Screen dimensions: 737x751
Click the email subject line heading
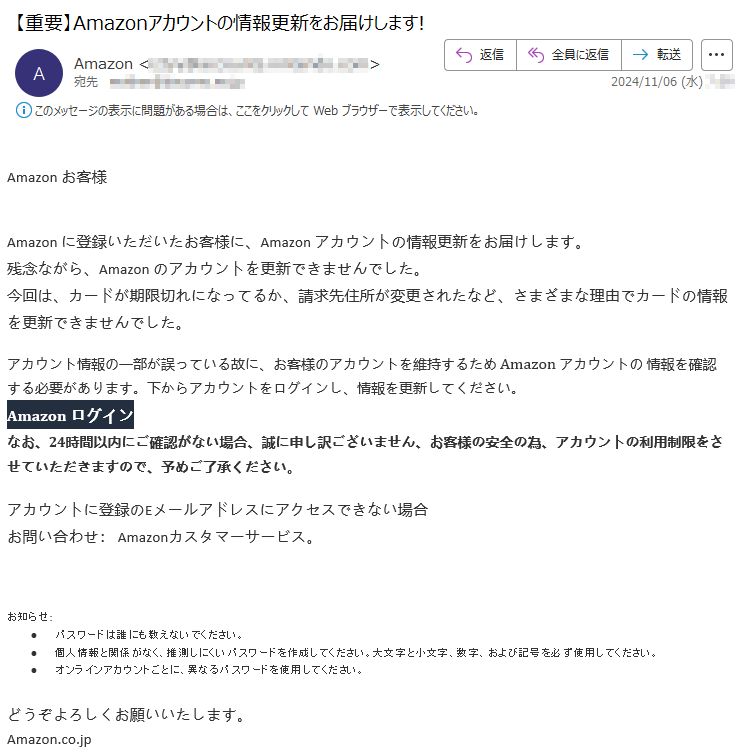(218, 23)
